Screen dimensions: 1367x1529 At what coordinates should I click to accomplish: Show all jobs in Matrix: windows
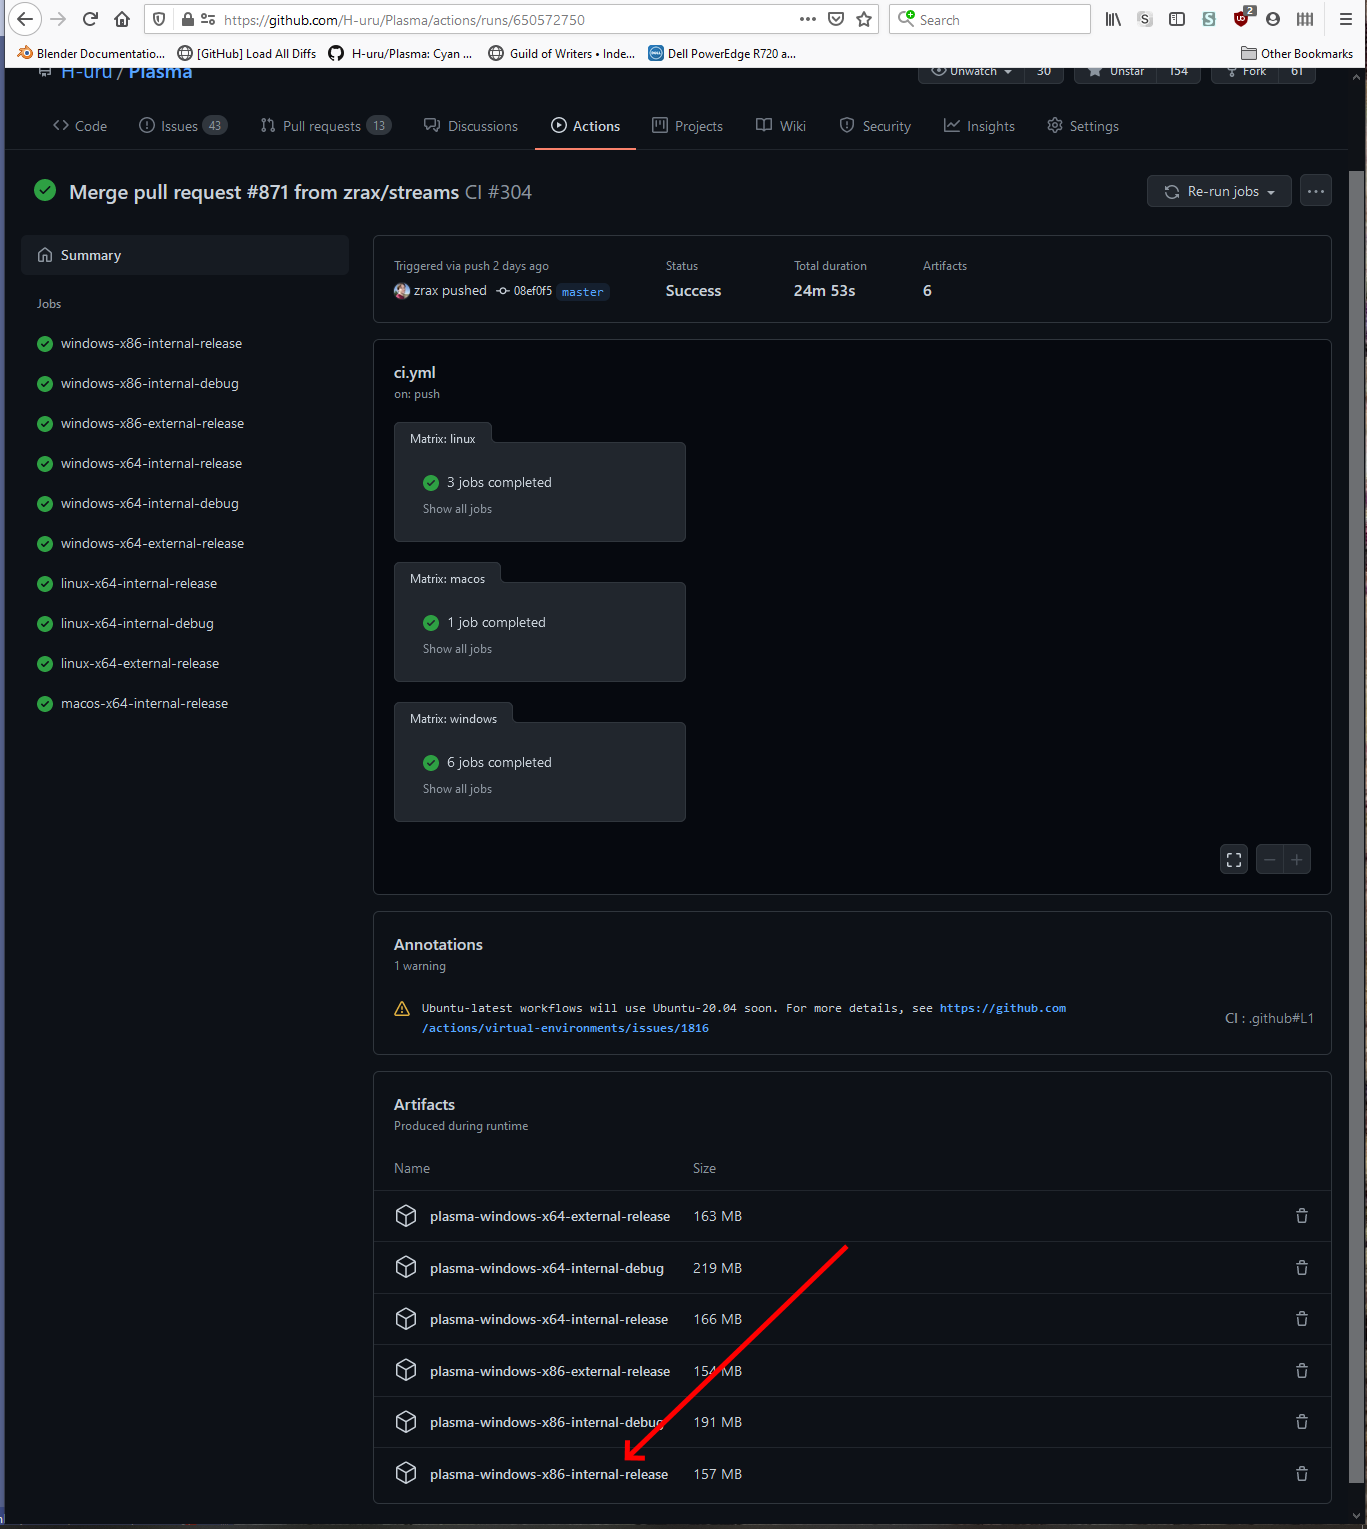coord(457,789)
